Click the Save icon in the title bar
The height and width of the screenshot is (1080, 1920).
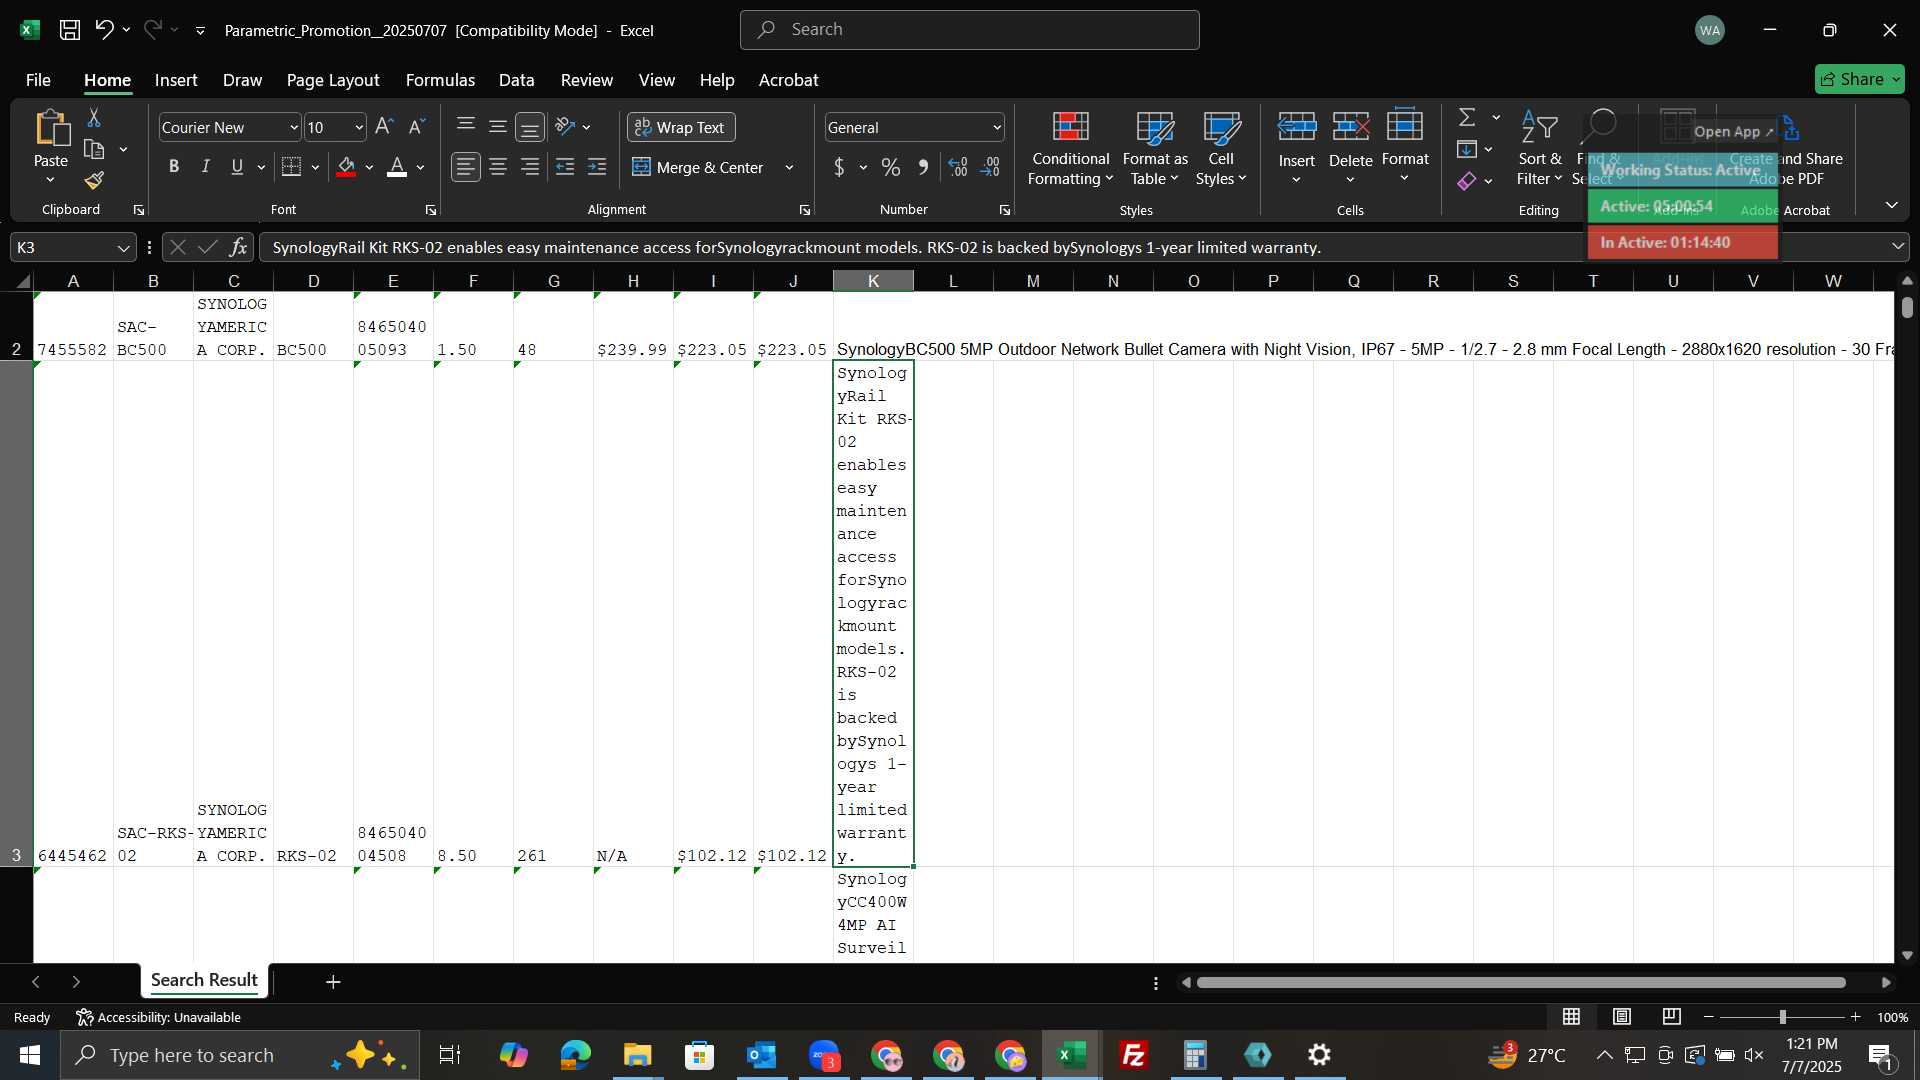[x=70, y=30]
